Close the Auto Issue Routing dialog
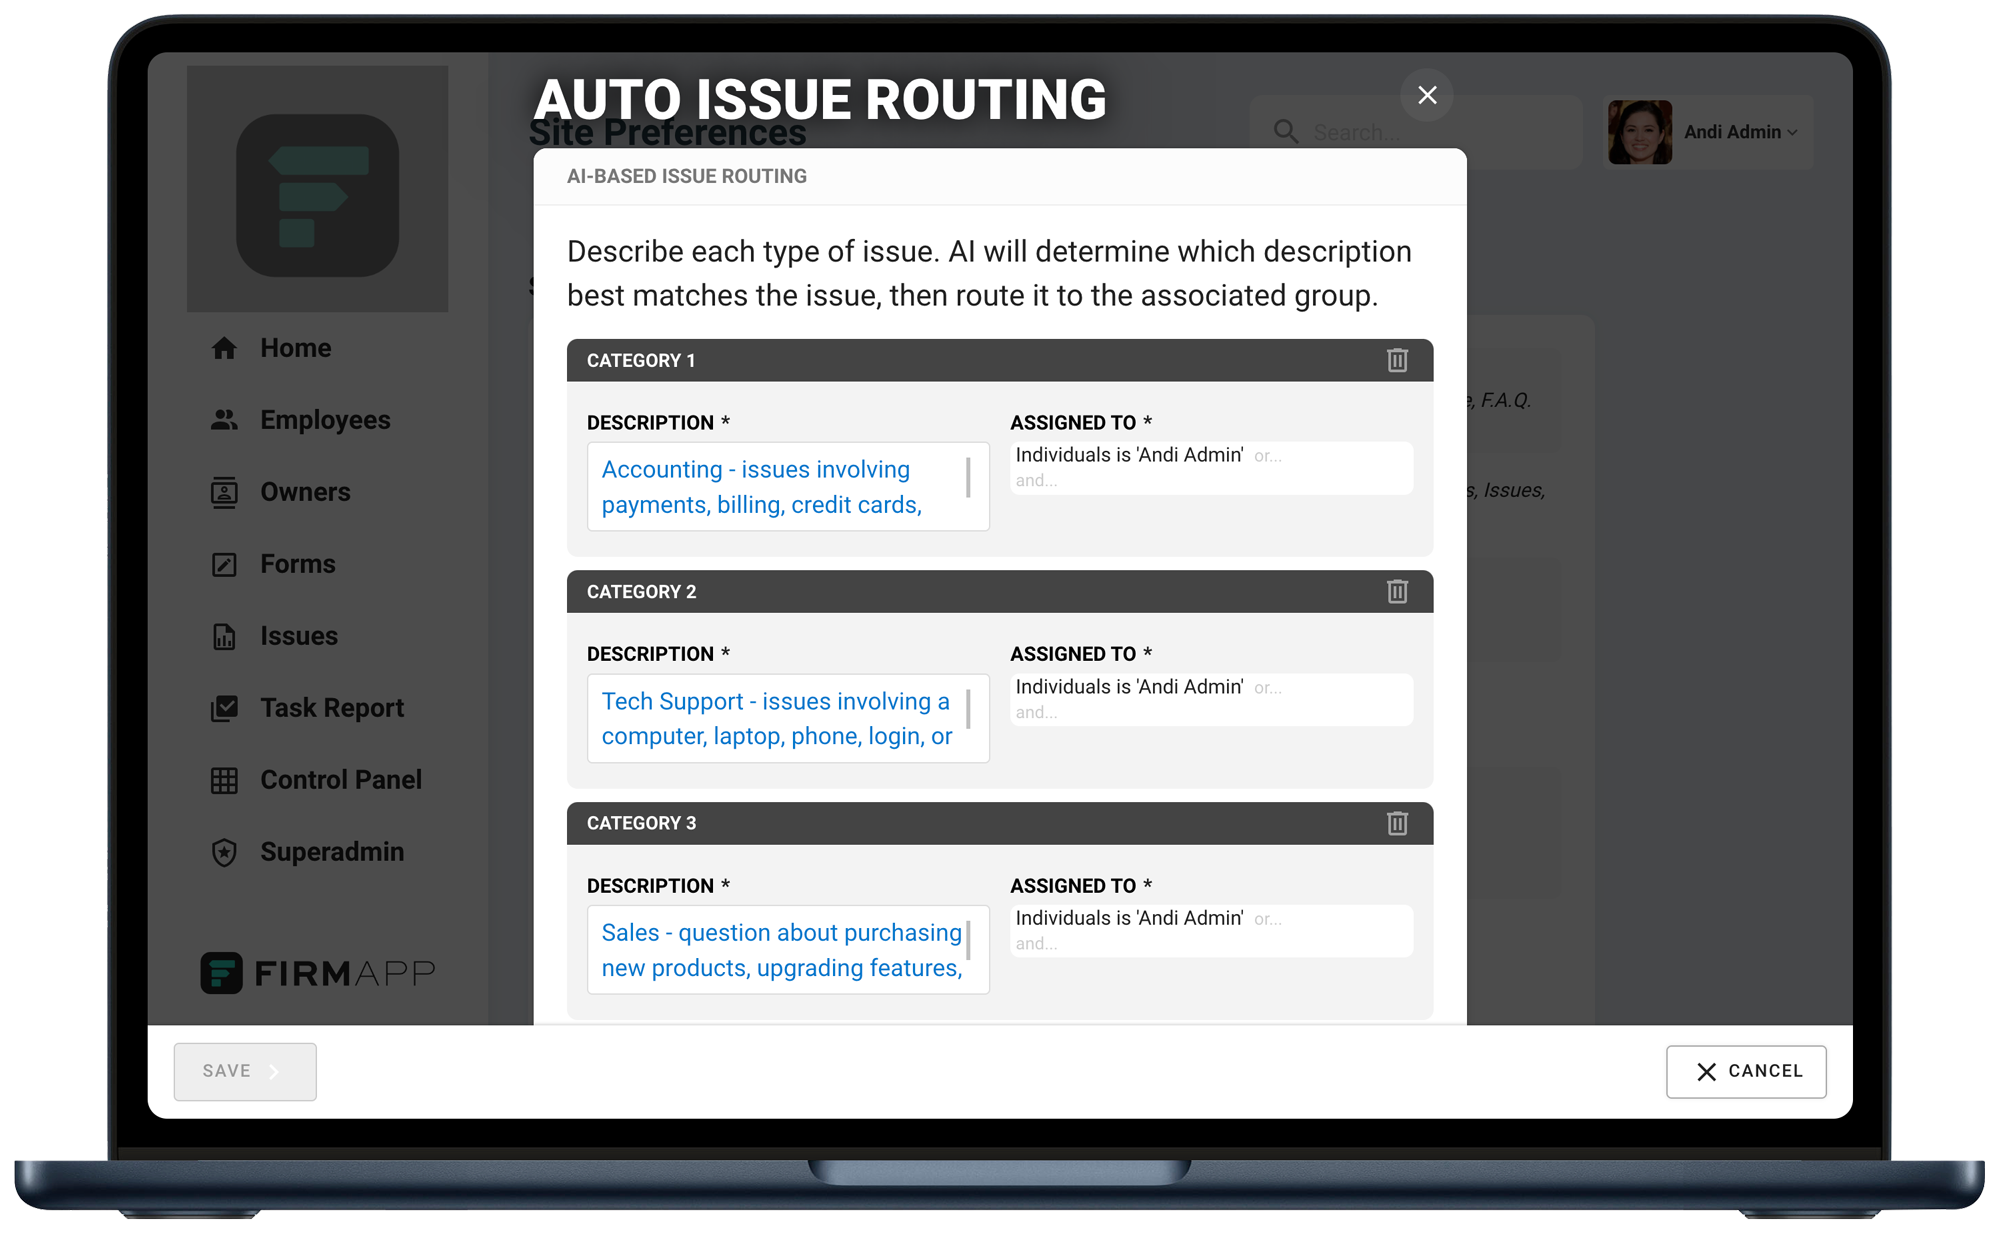The width and height of the screenshot is (2000, 1233). [1427, 95]
